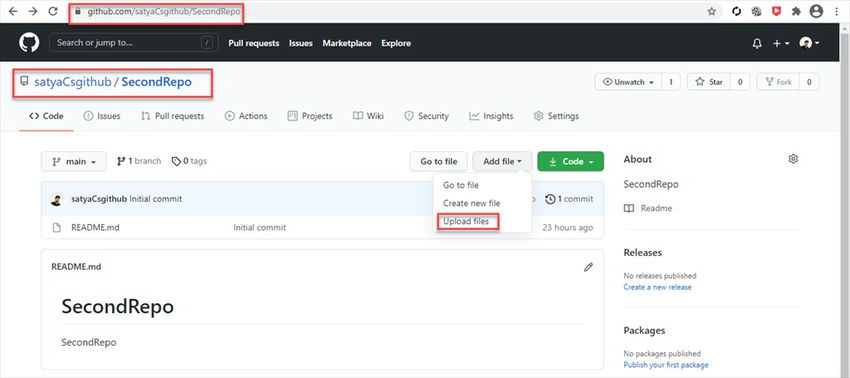Open the user avatar dropdown in header
The height and width of the screenshot is (378, 850).
[809, 43]
